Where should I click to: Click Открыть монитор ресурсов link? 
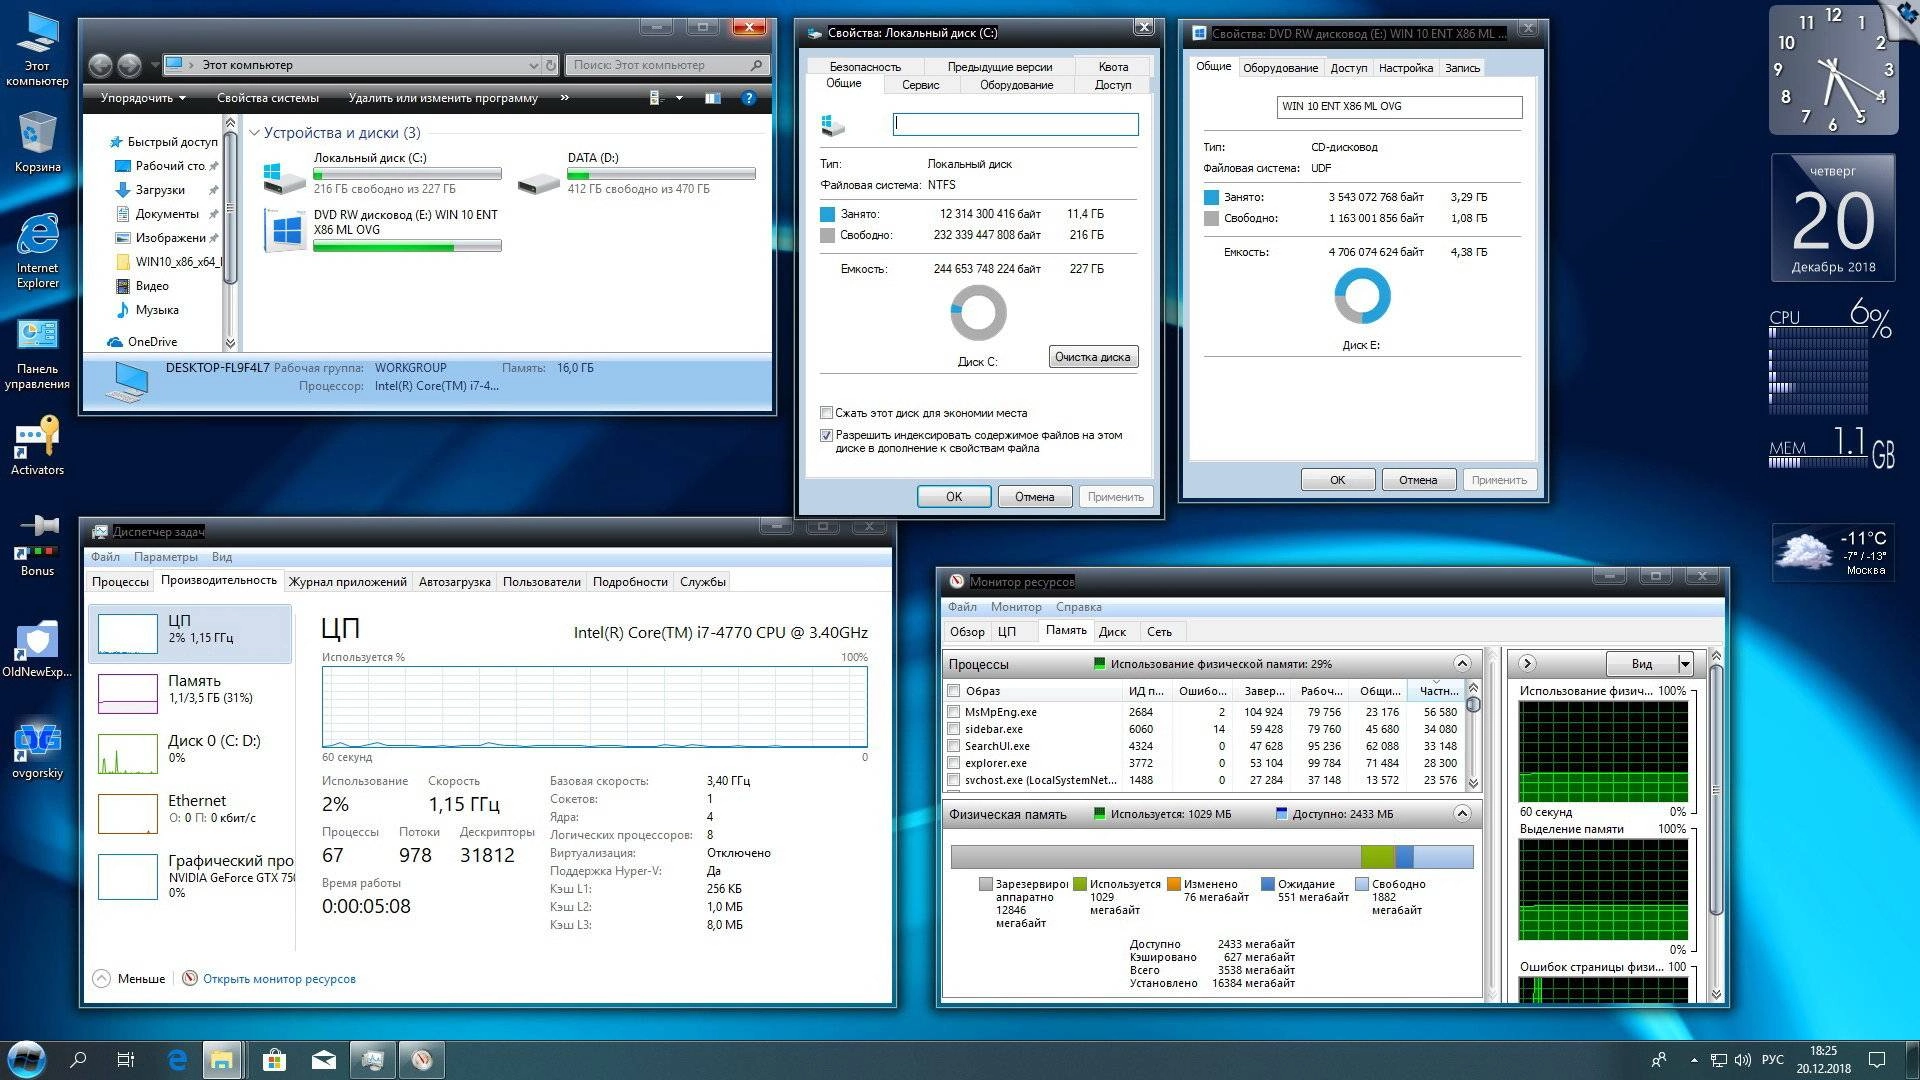click(x=279, y=979)
